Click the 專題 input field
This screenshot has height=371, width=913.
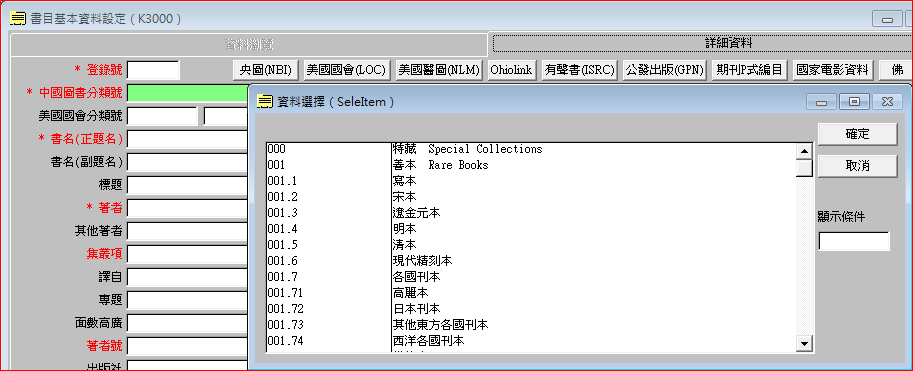[x=187, y=300]
